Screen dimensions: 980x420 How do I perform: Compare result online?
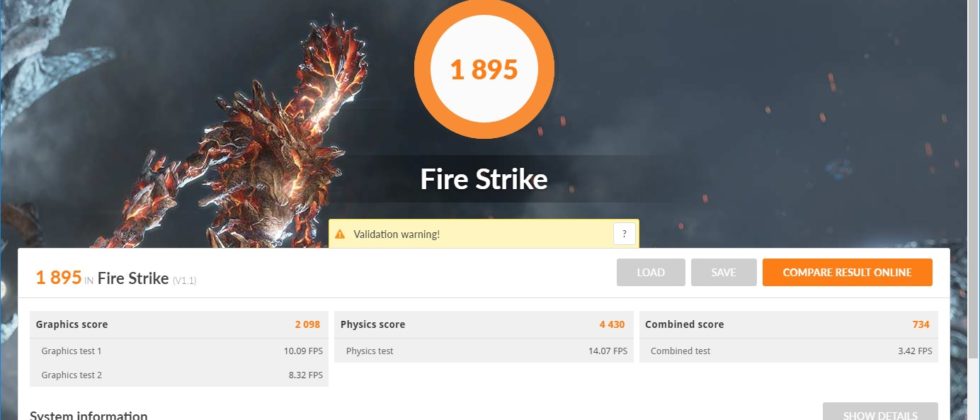(x=847, y=272)
